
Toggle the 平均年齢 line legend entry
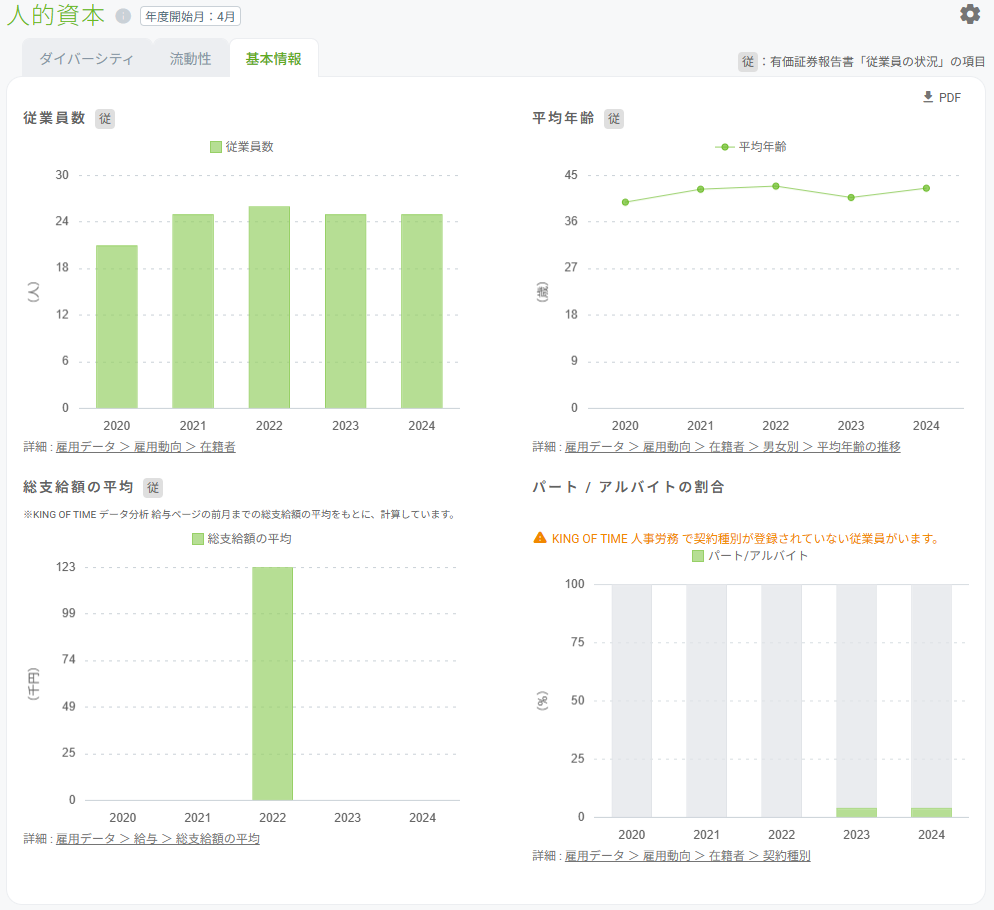click(751, 147)
